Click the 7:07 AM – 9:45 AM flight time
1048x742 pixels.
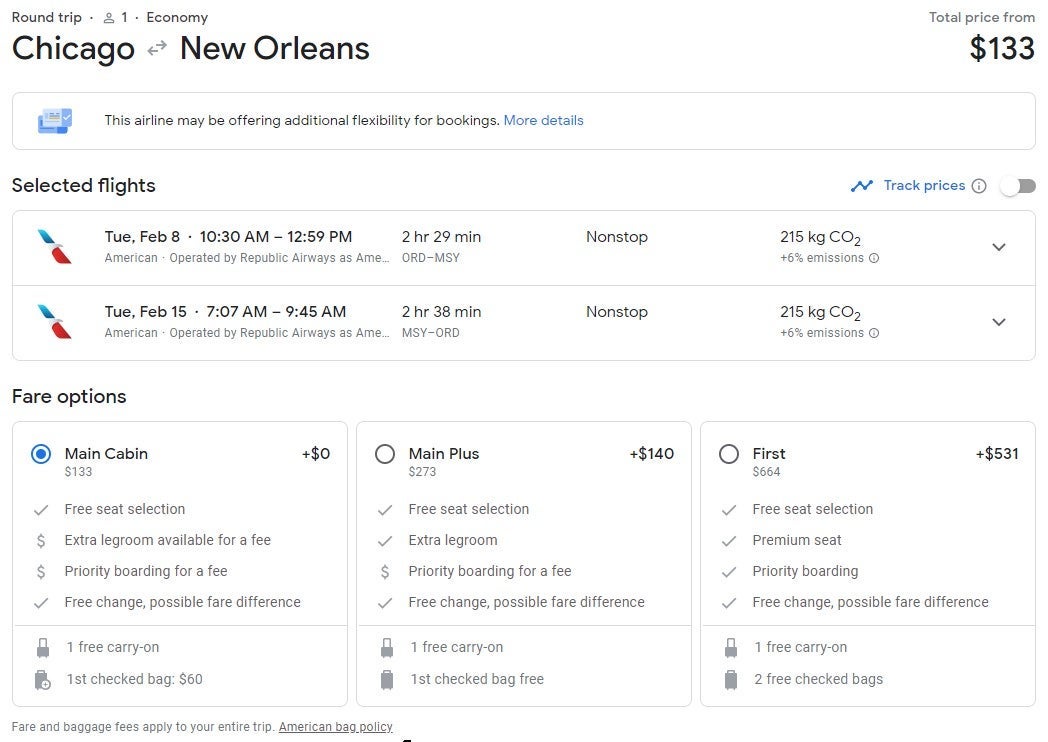[276, 312]
